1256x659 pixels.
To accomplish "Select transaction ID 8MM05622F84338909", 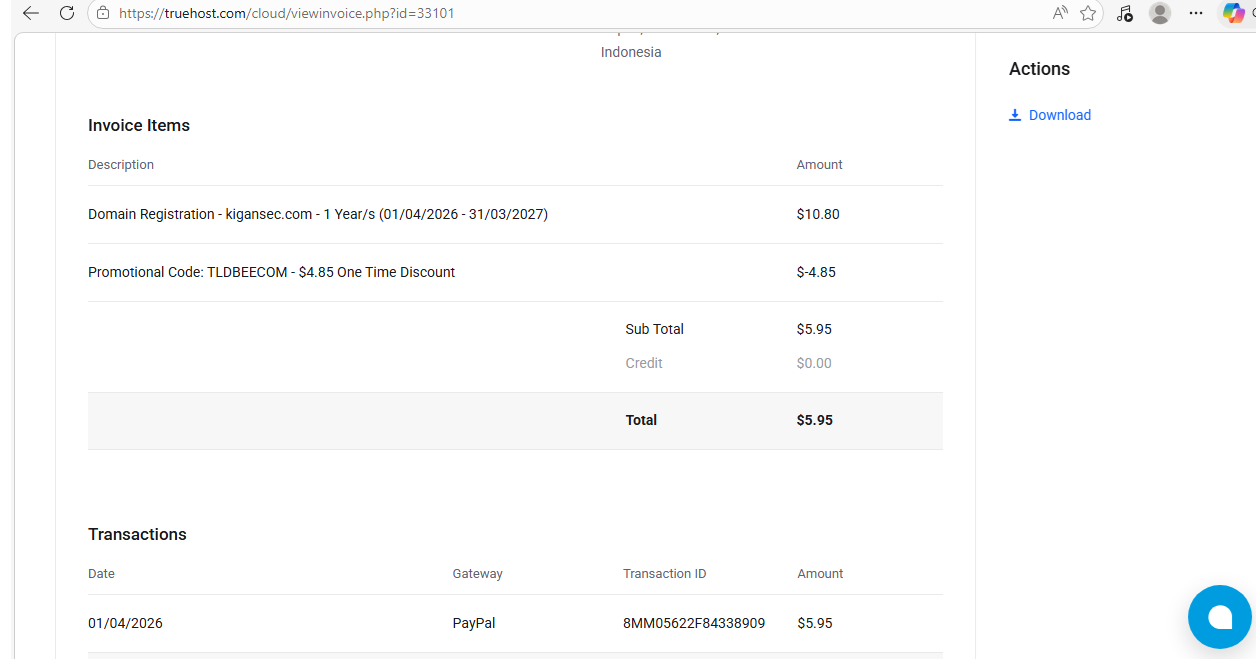I will tap(694, 623).
